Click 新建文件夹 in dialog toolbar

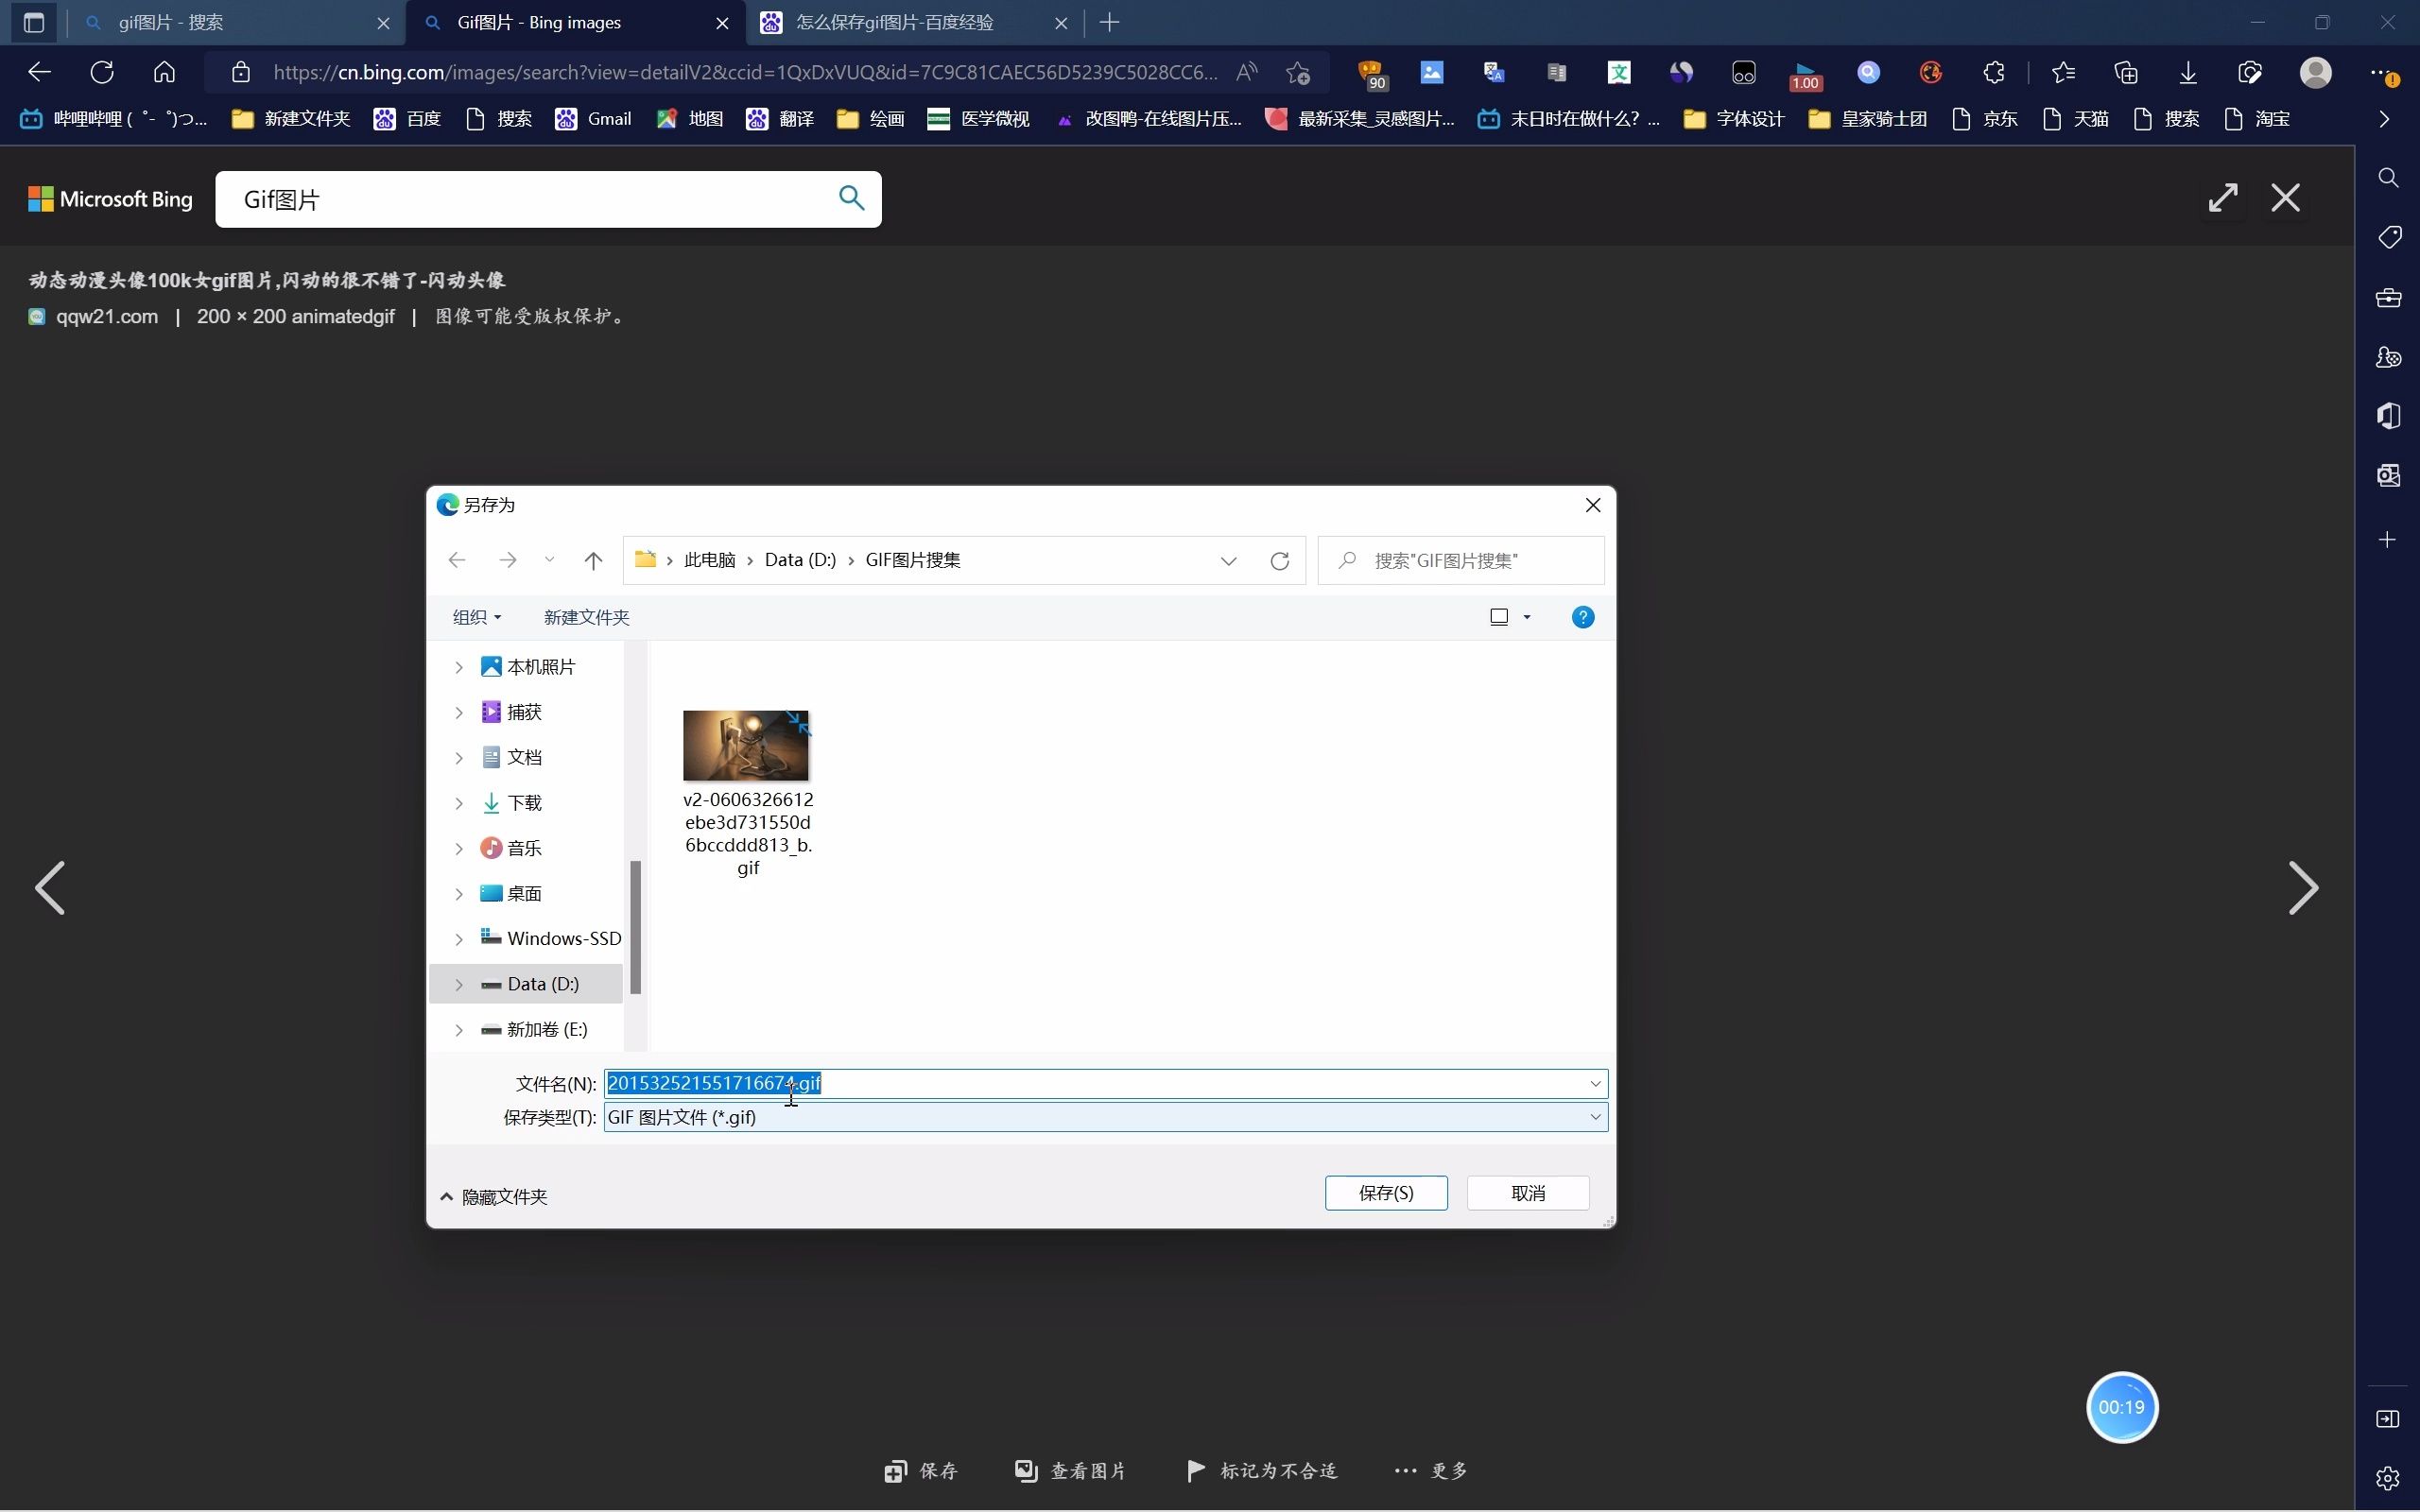(x=586, y=617)
